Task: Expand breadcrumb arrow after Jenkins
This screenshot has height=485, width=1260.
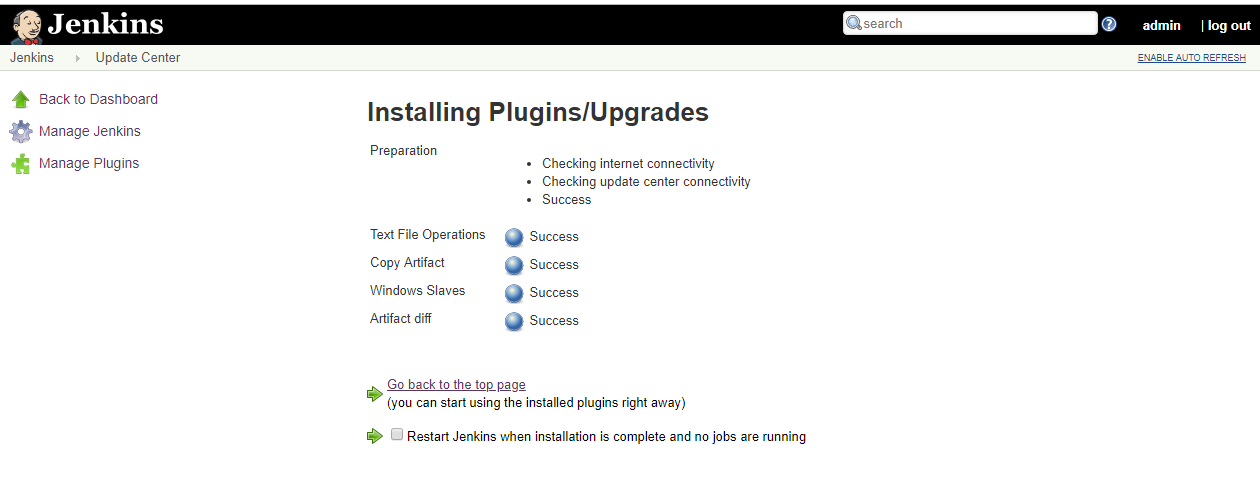Action: [x=77, y=58]
